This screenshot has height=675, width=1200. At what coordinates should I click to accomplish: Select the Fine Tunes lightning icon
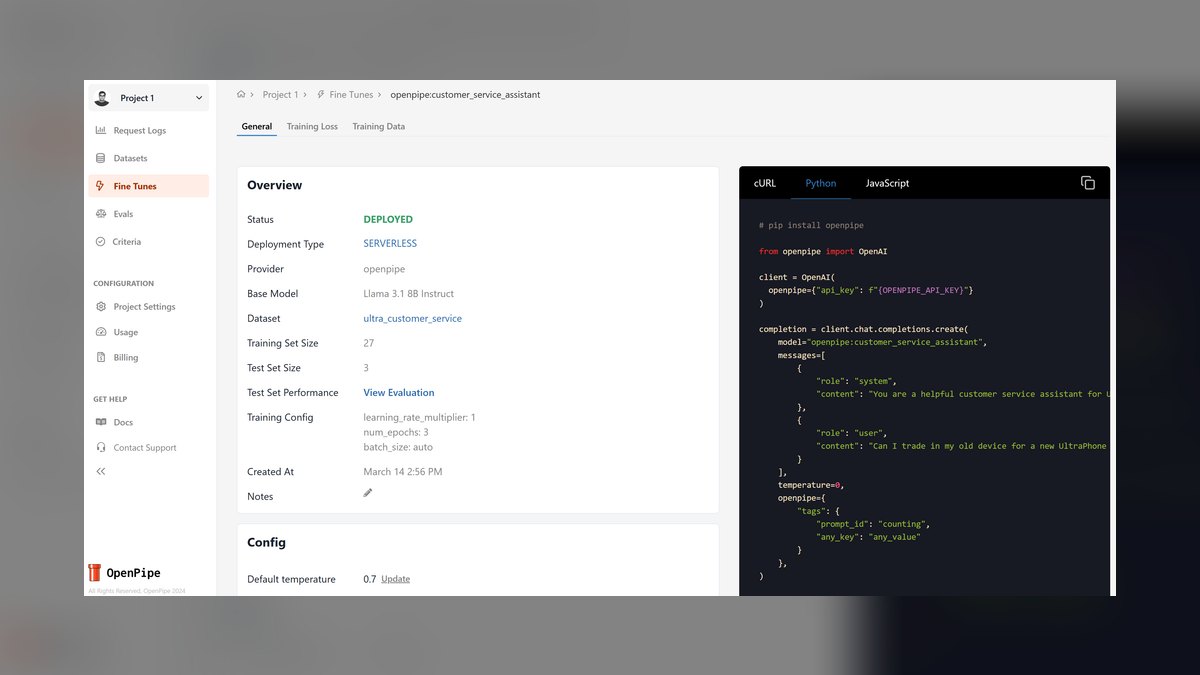(100, 186)
